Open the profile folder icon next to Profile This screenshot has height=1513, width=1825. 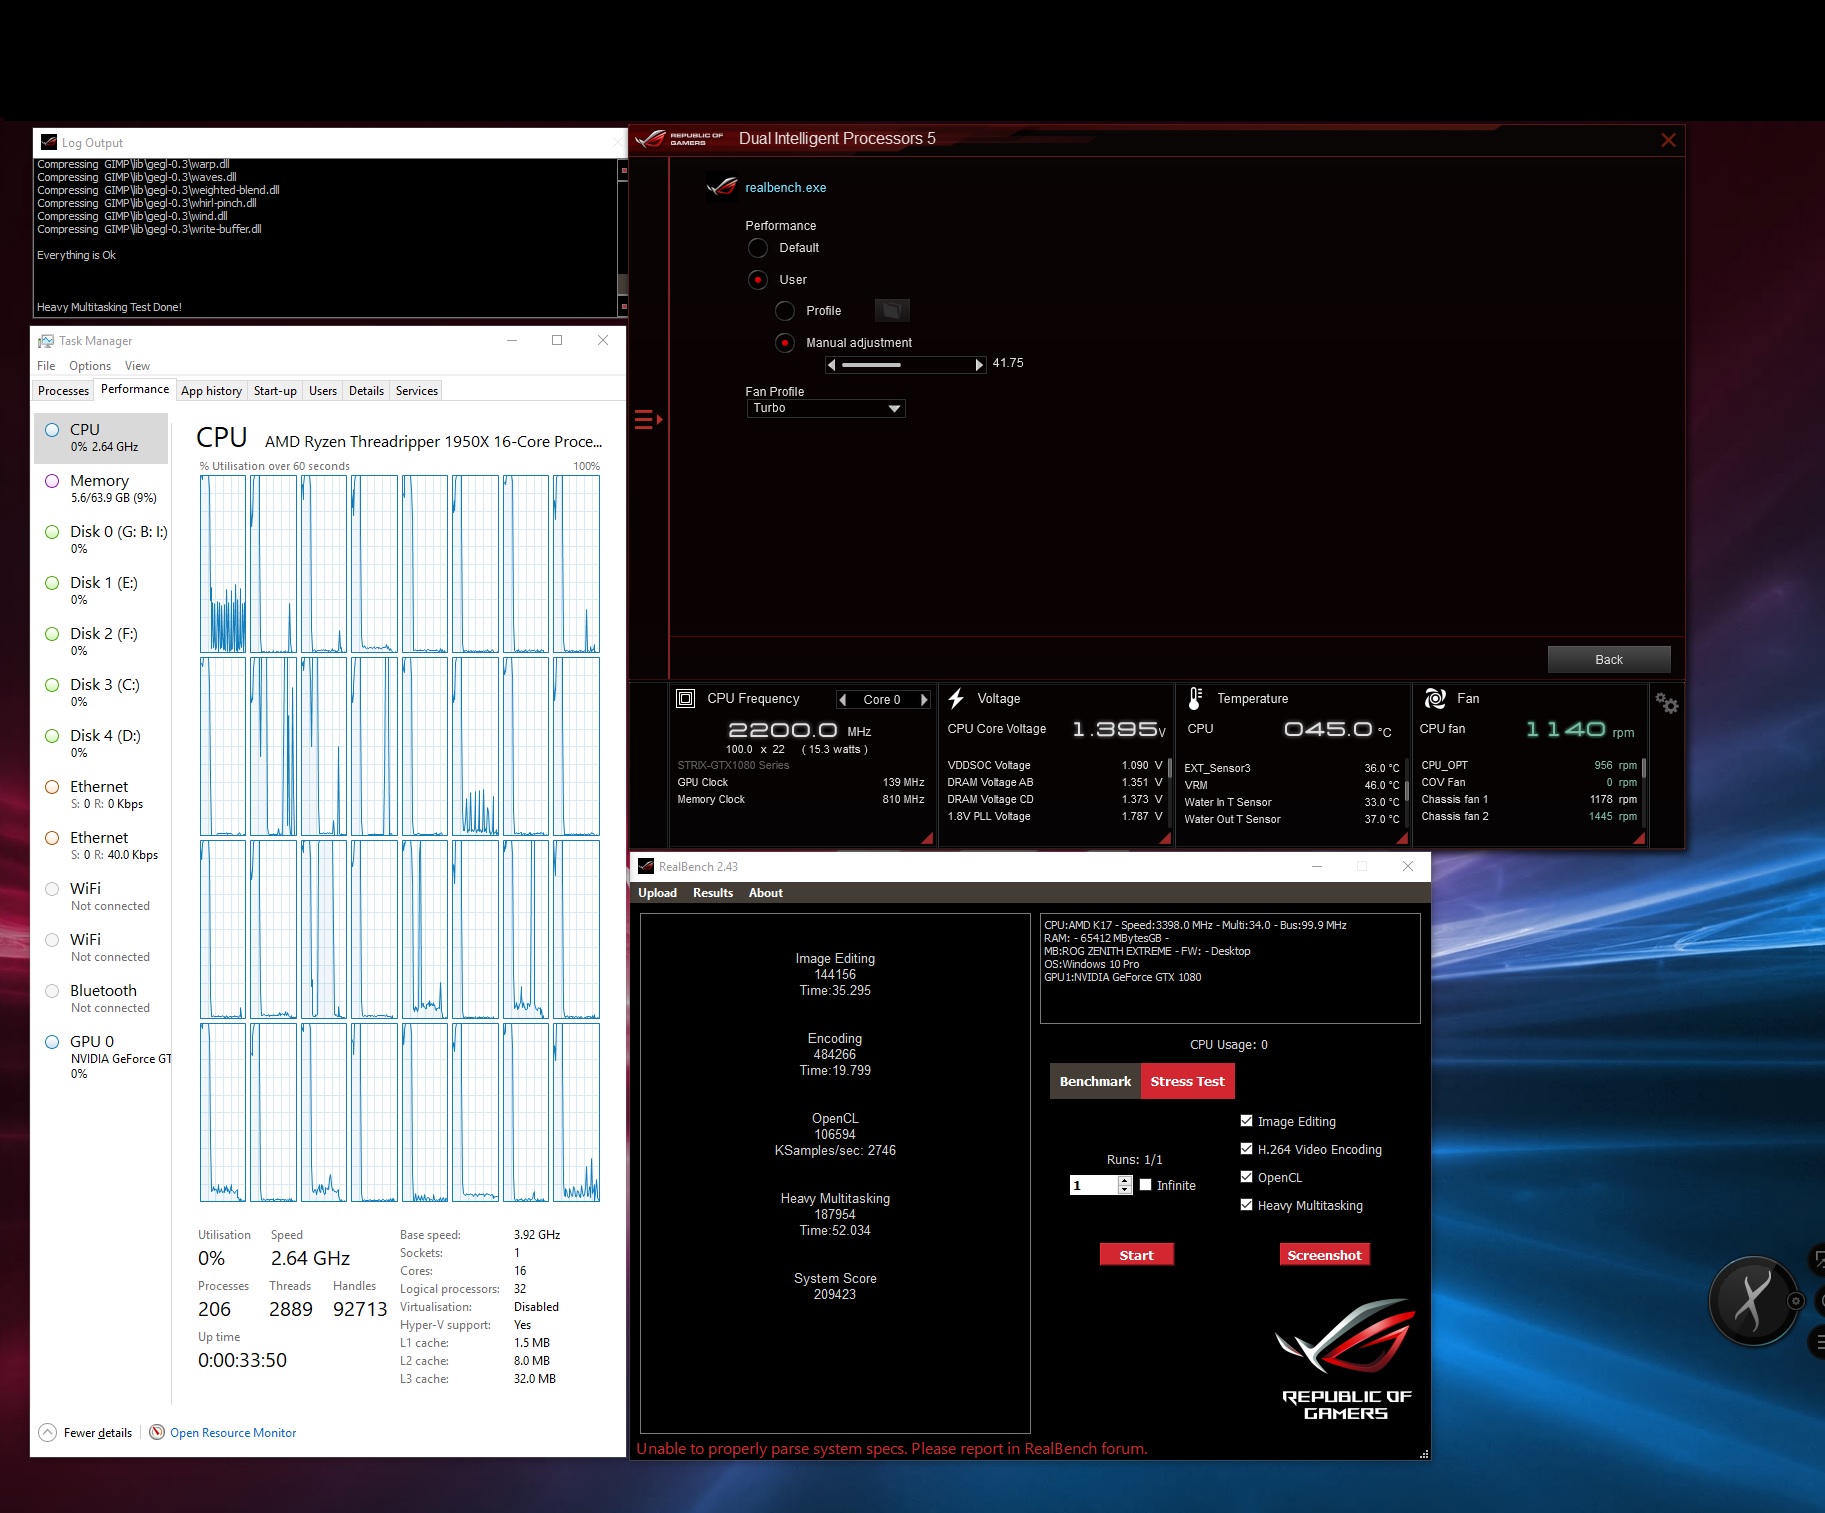point(892,311)
